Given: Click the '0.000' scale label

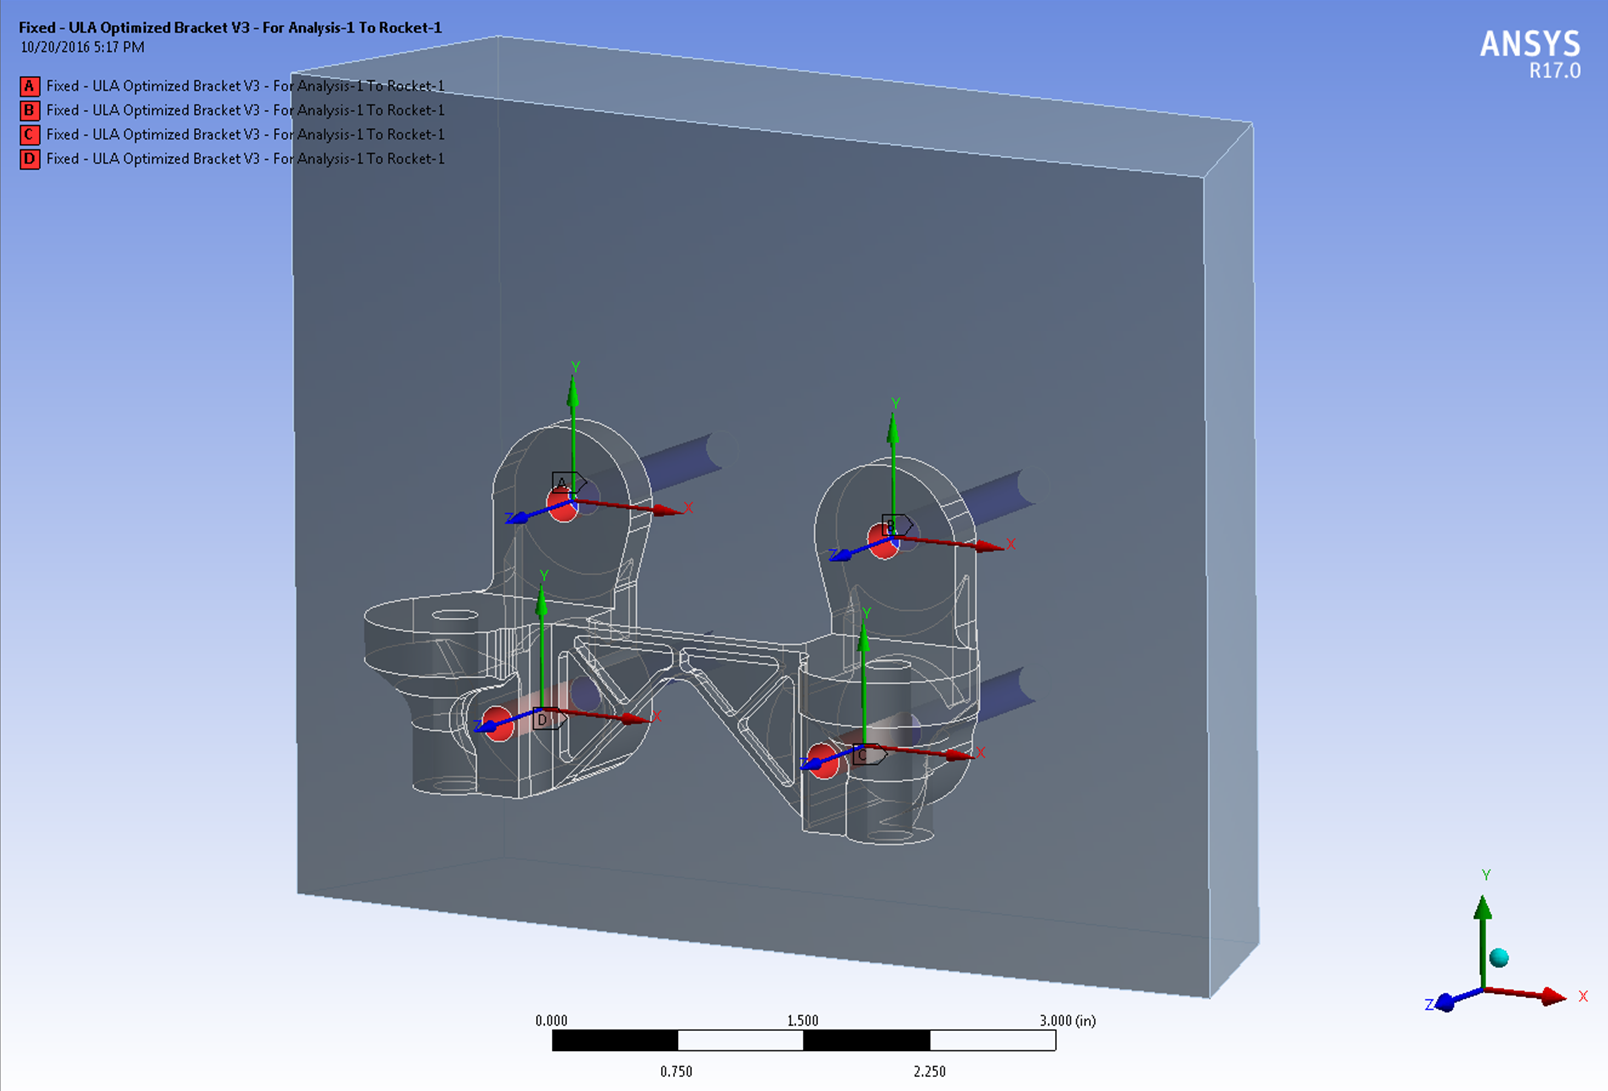Looking at the screenshot, I should pyautogui.click(x=551, y=1021).
